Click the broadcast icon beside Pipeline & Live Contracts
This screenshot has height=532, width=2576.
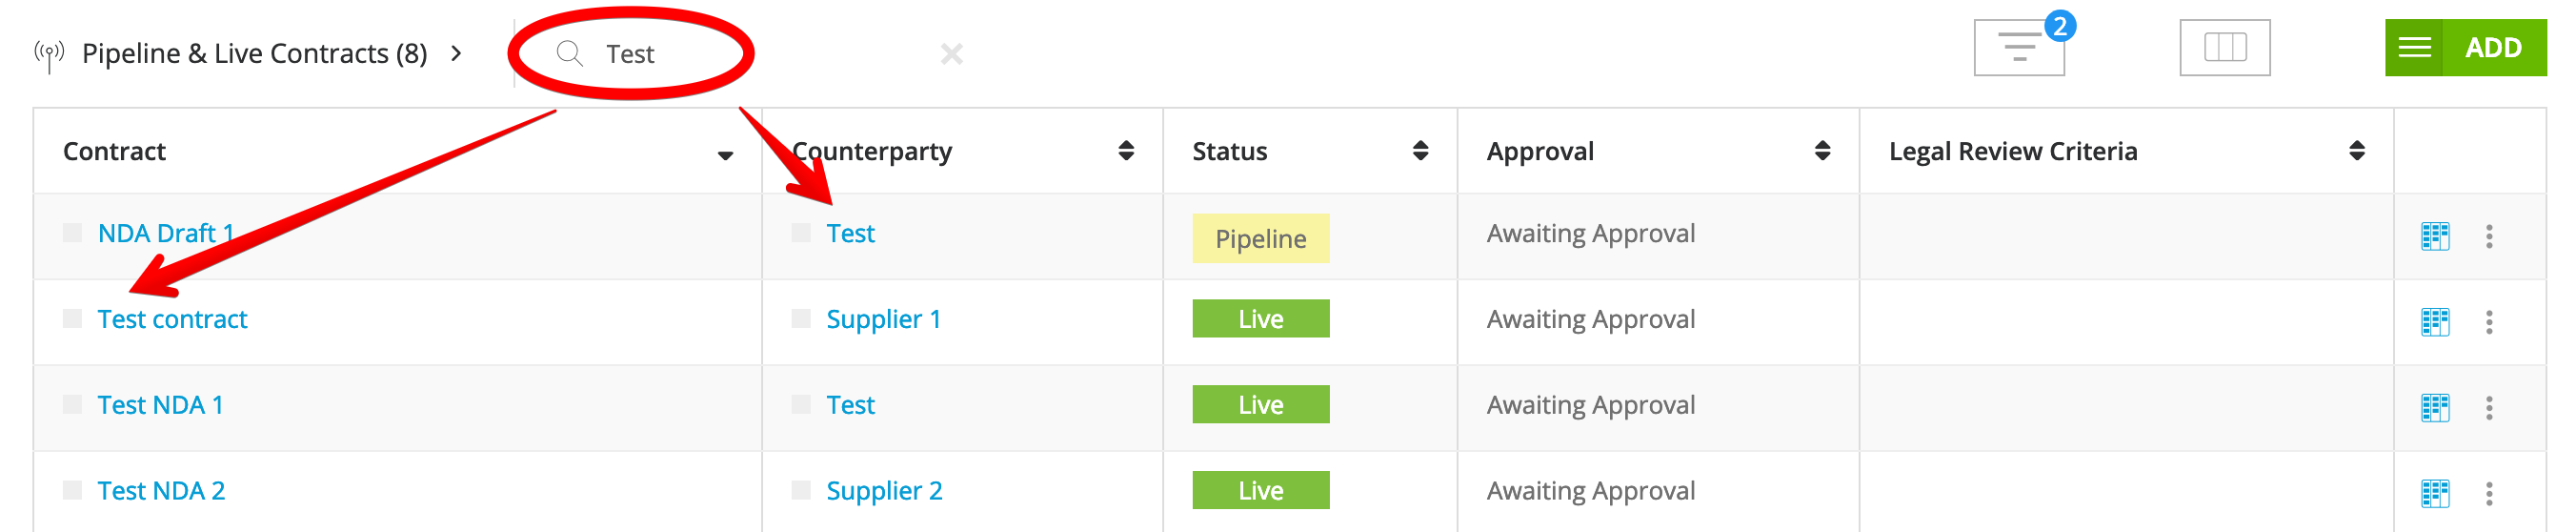(x=49, y=54)
